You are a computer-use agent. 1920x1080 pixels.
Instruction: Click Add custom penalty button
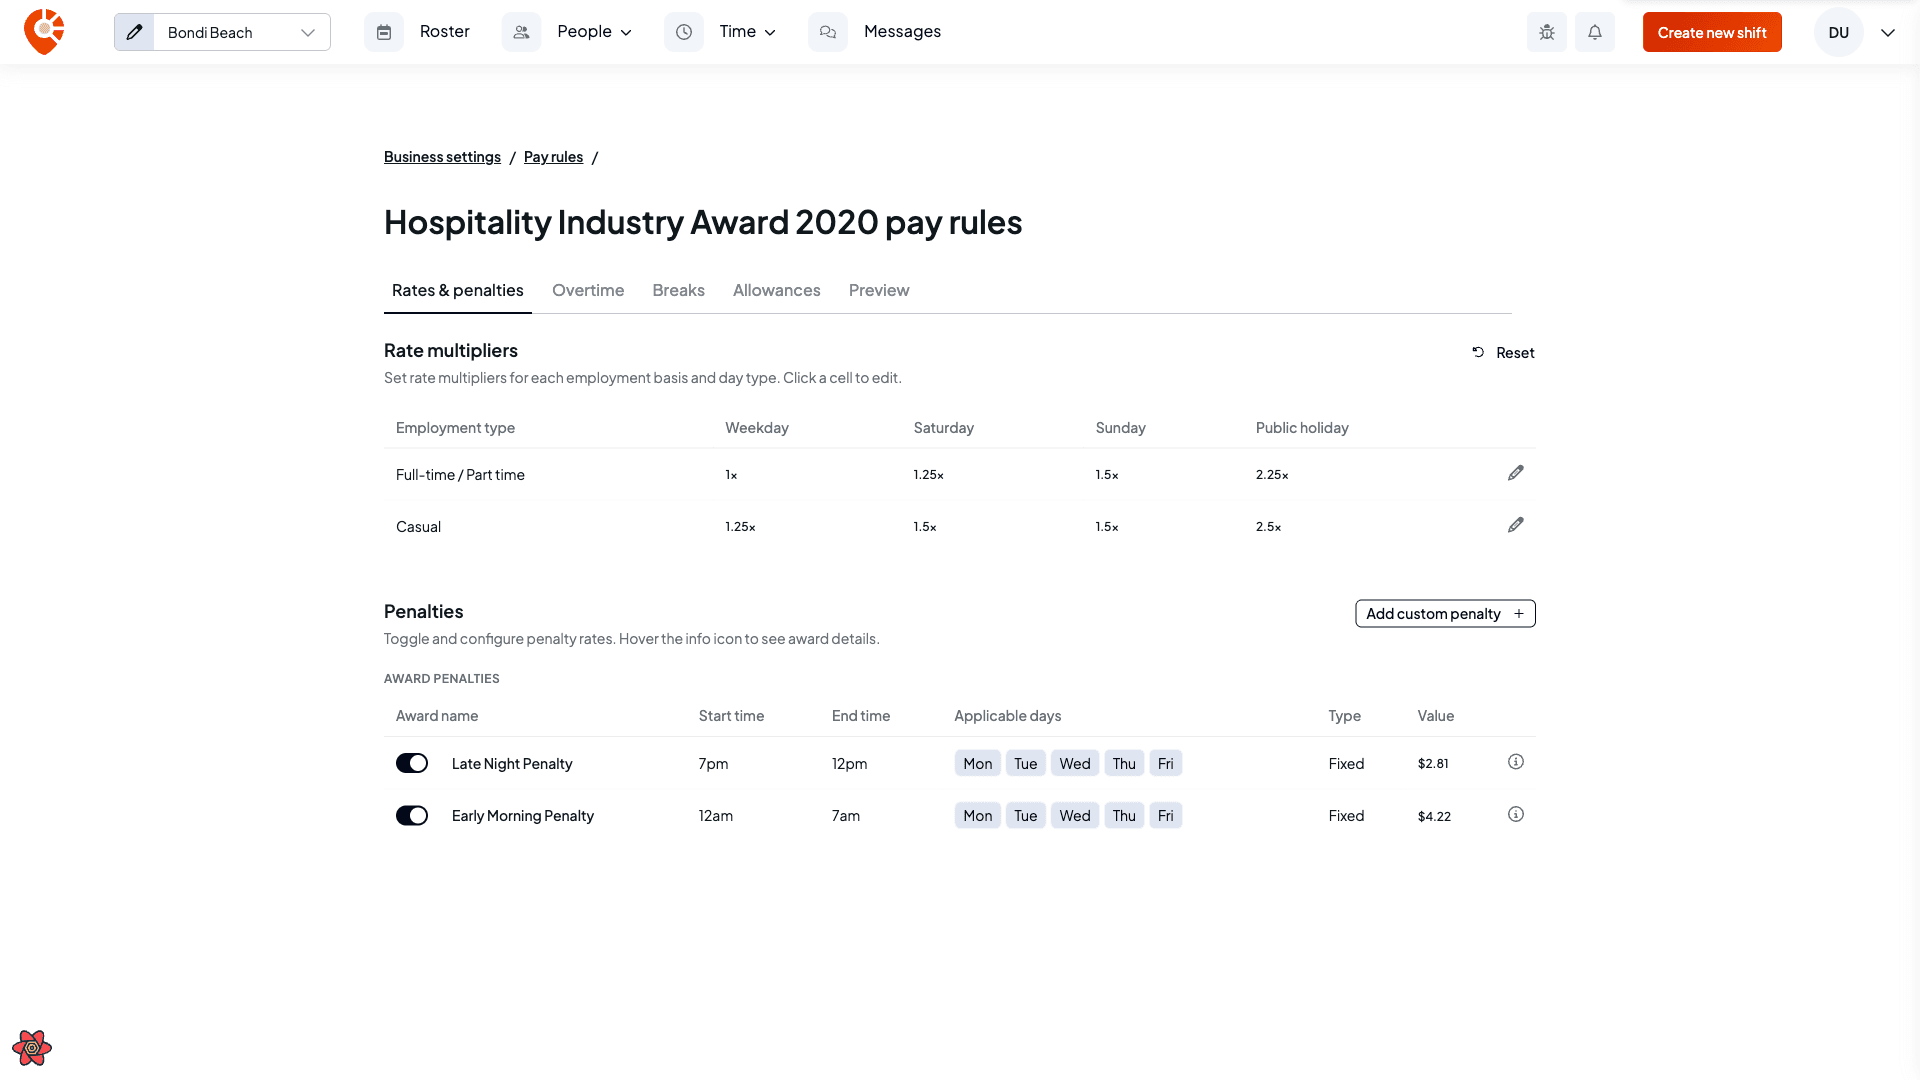tap(1445, 614)
